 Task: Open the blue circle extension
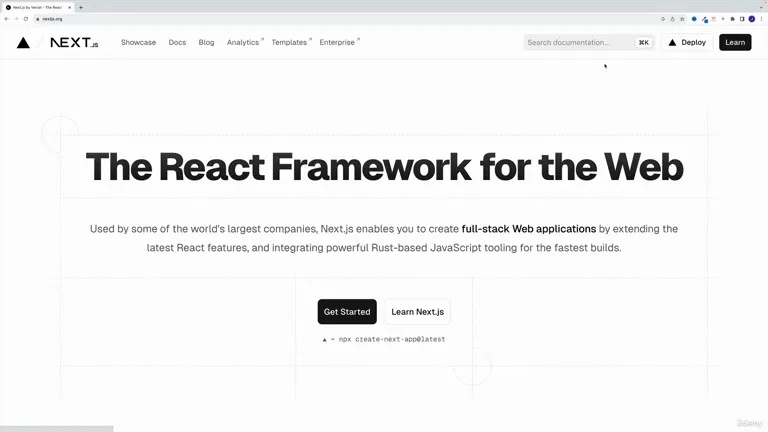[694, 19]
